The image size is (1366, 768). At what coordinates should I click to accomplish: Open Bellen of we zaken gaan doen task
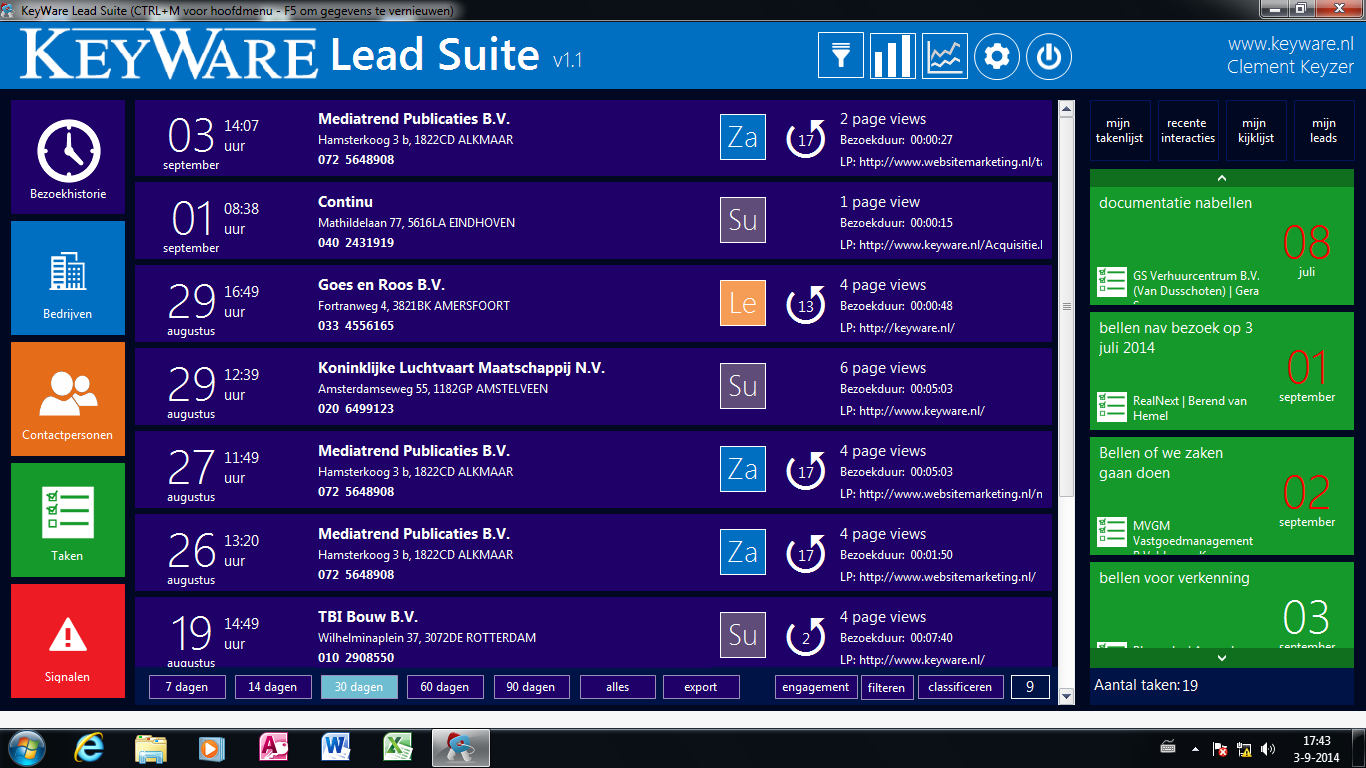tap(1221, 497)
